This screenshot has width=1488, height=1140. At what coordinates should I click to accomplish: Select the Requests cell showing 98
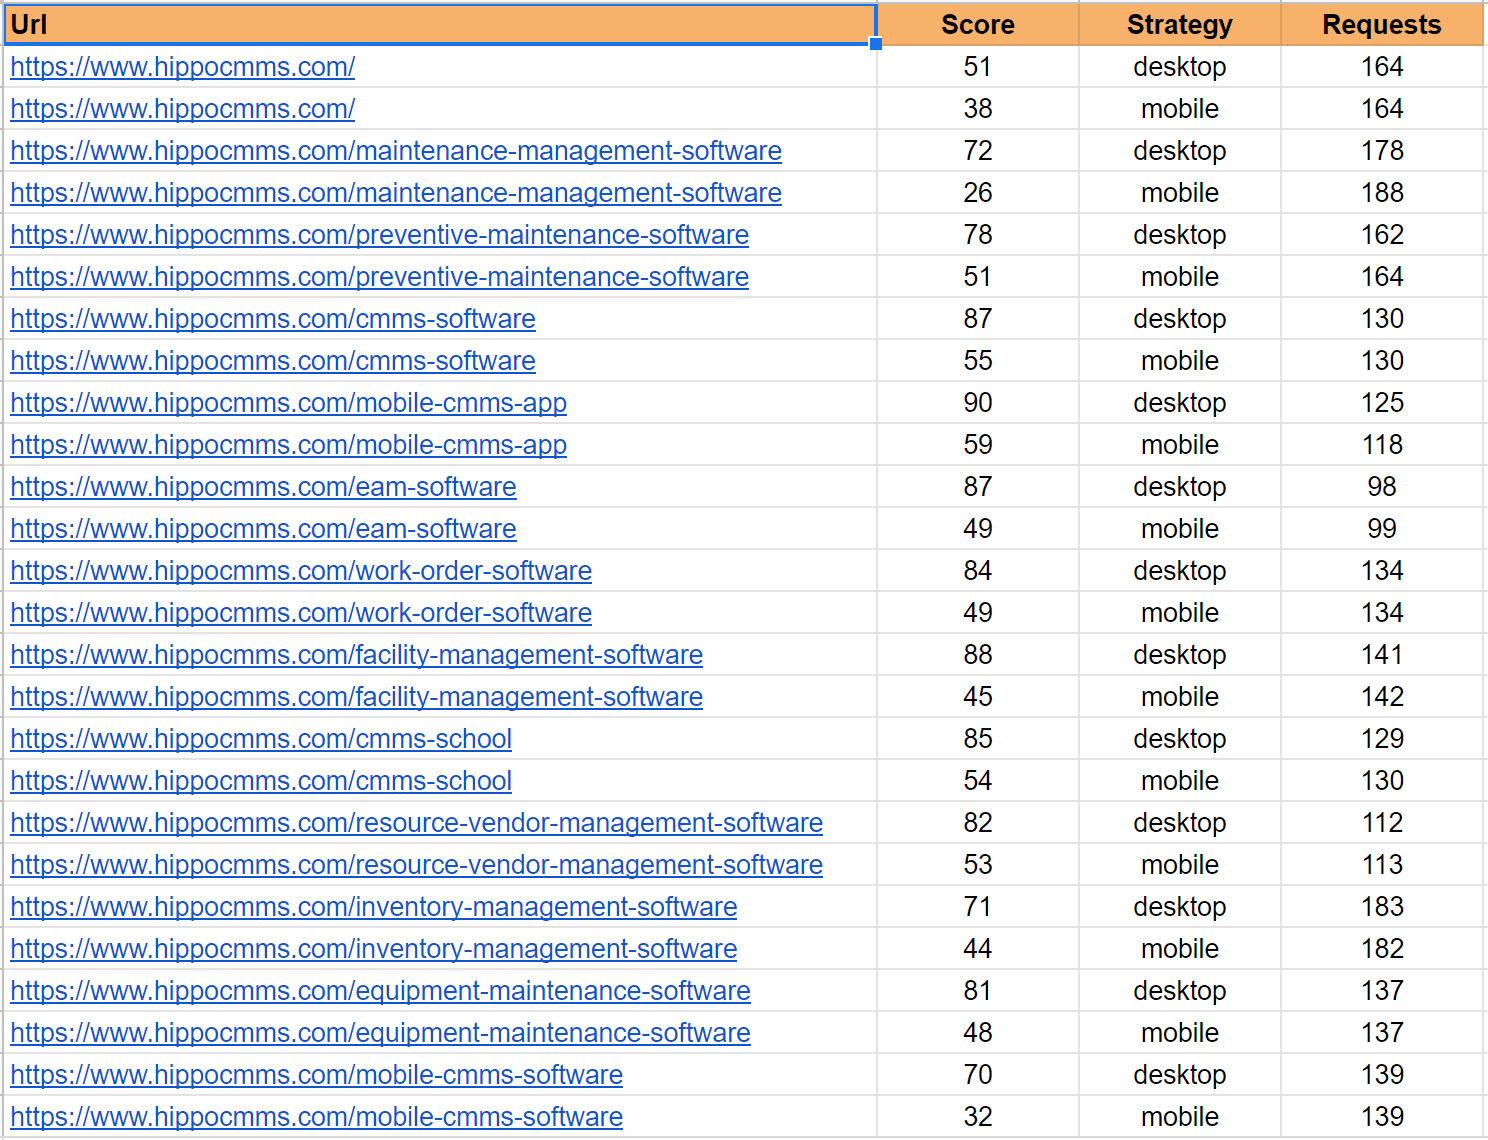coord(1382,487)
